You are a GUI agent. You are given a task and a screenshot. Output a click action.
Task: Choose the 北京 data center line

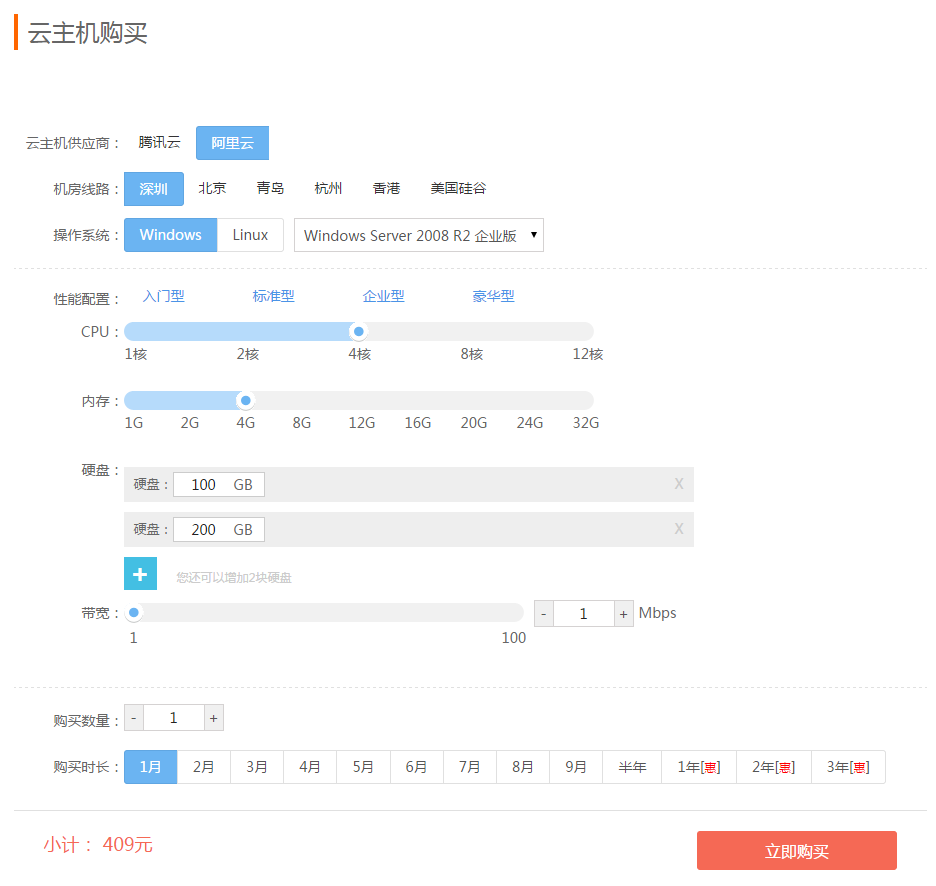click(x=212, y=188)
